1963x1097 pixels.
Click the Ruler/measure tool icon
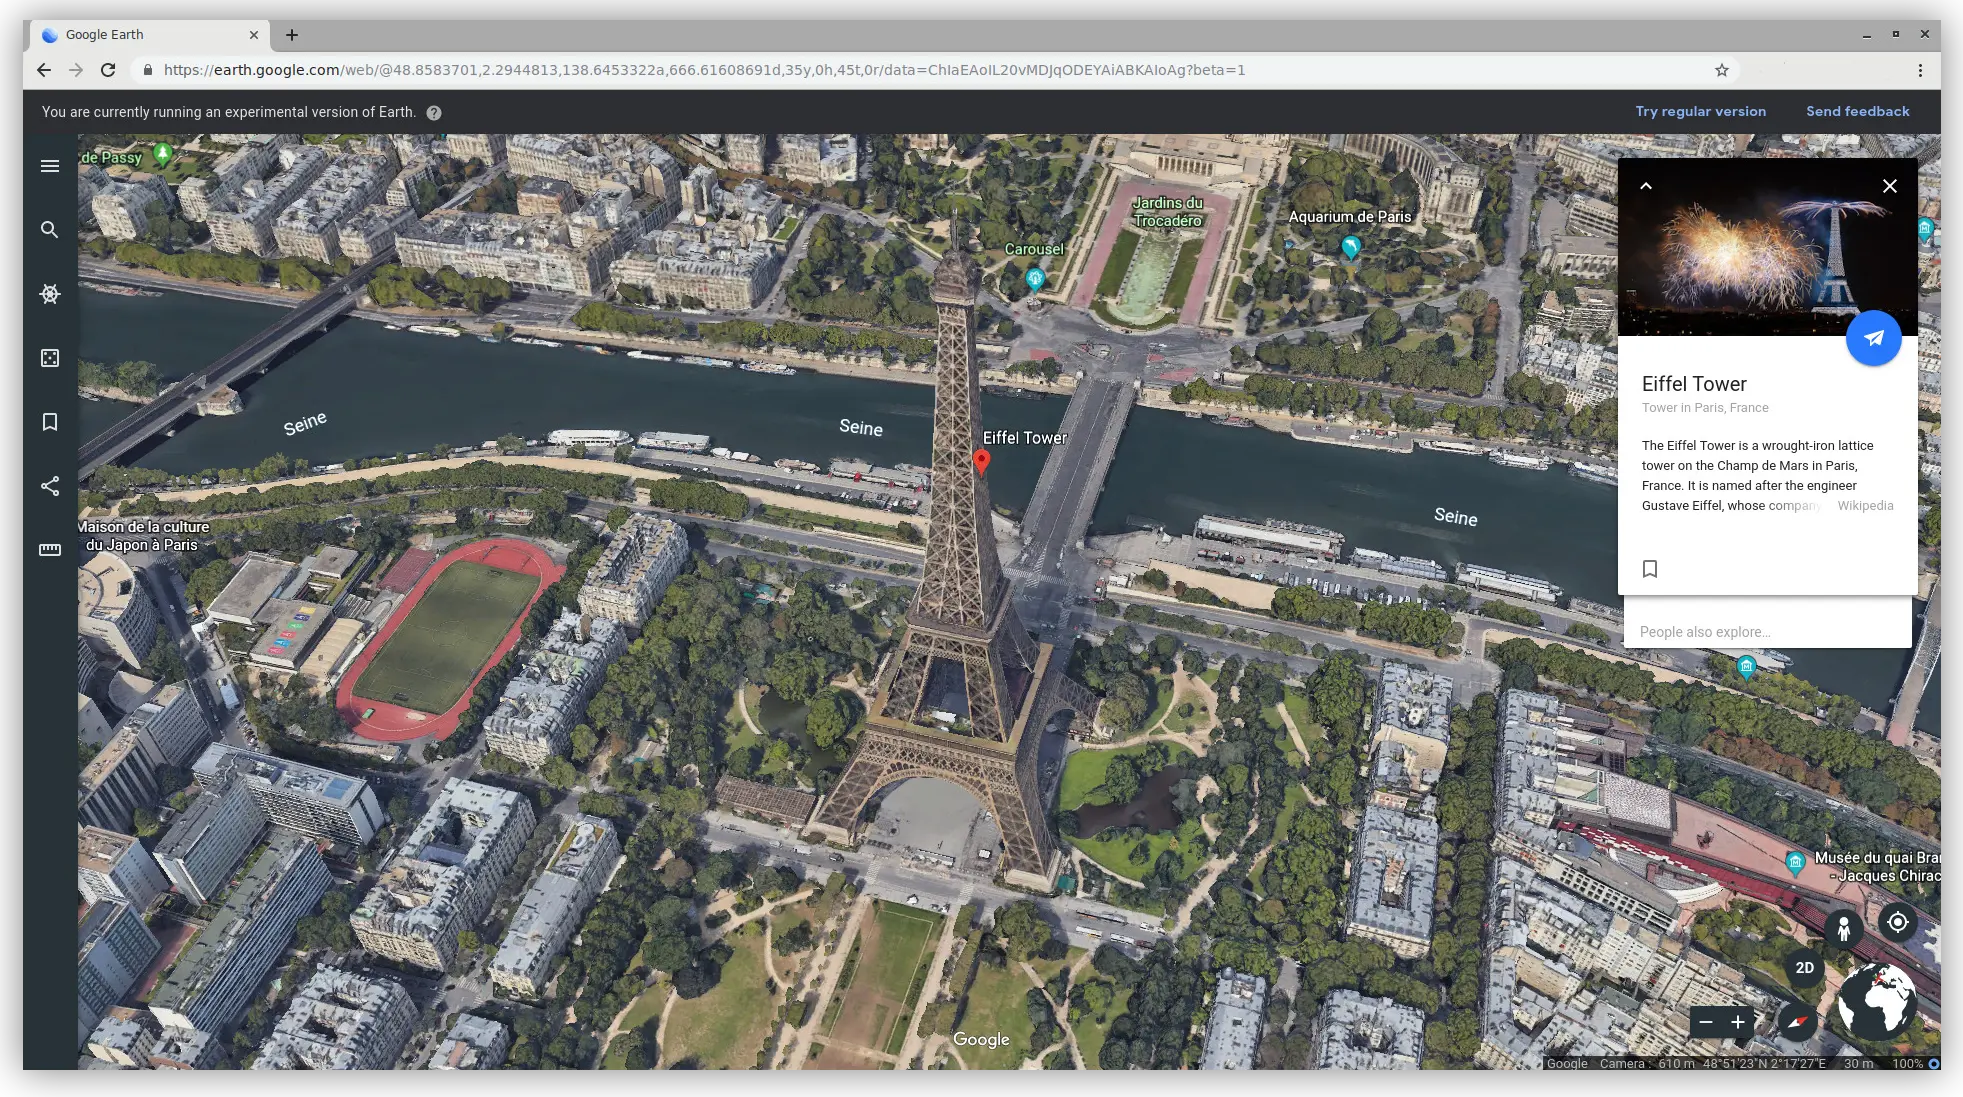click(50, 548)
